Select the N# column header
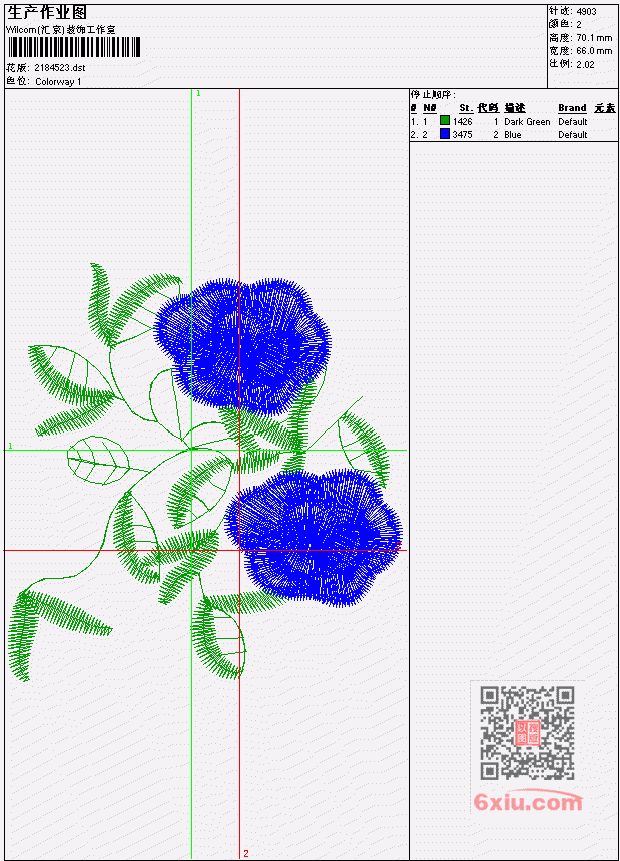The width and height of the screenshot is (620, 861). (429, 108)
